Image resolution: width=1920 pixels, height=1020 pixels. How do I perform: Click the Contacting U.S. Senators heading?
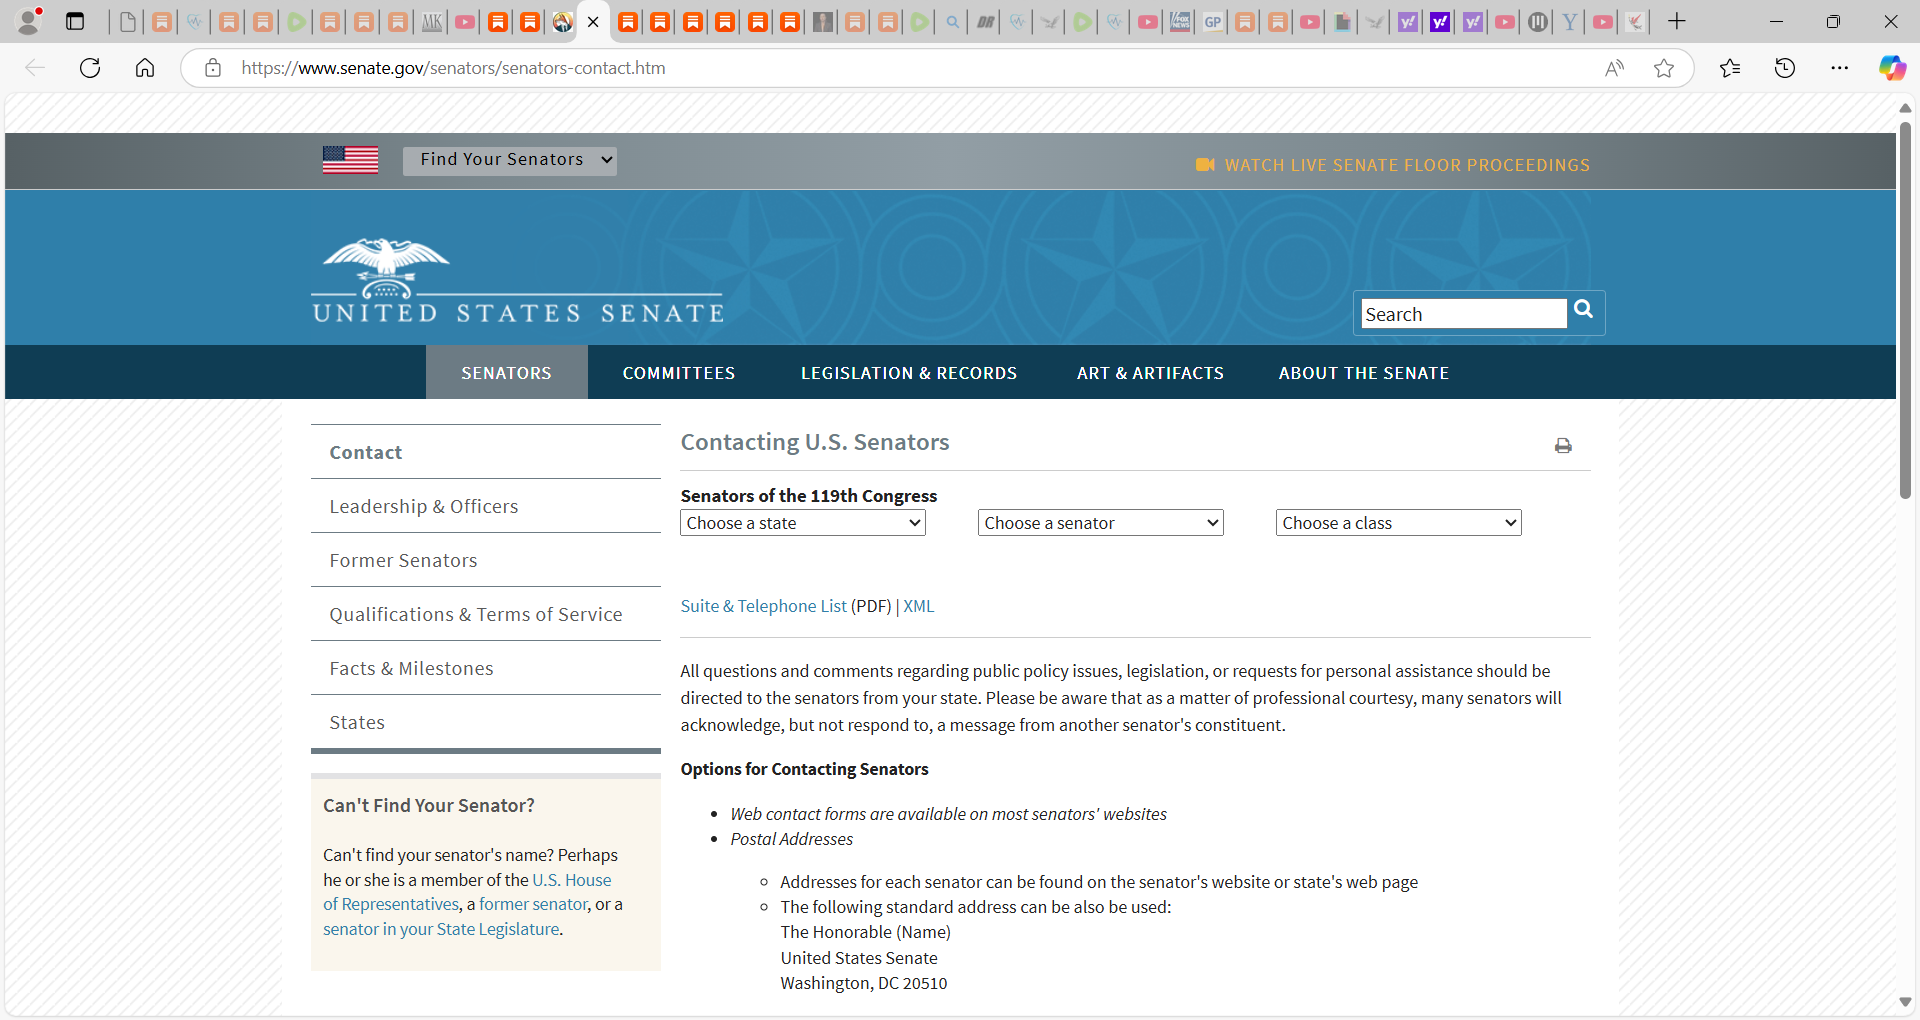(815, 442)
